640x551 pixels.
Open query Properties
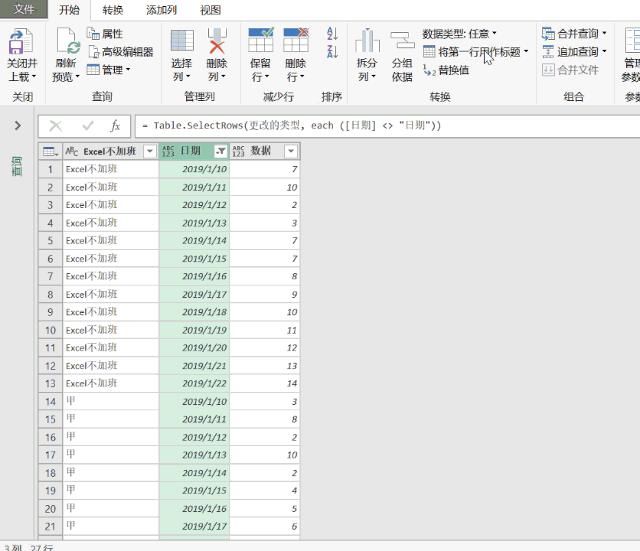tap(105, 33)
